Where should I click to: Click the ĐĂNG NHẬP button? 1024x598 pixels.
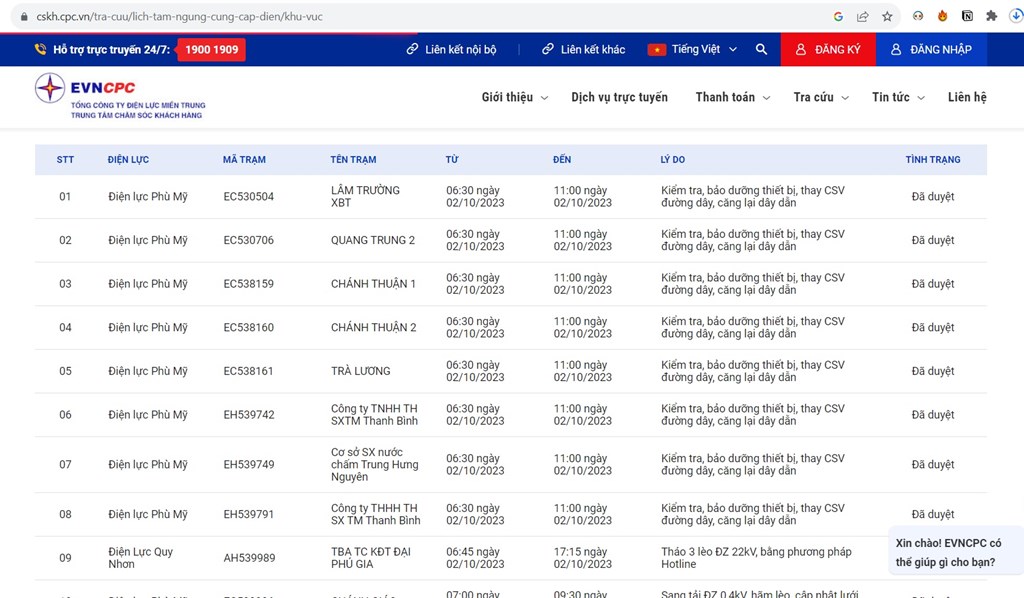tap(930, 49)
